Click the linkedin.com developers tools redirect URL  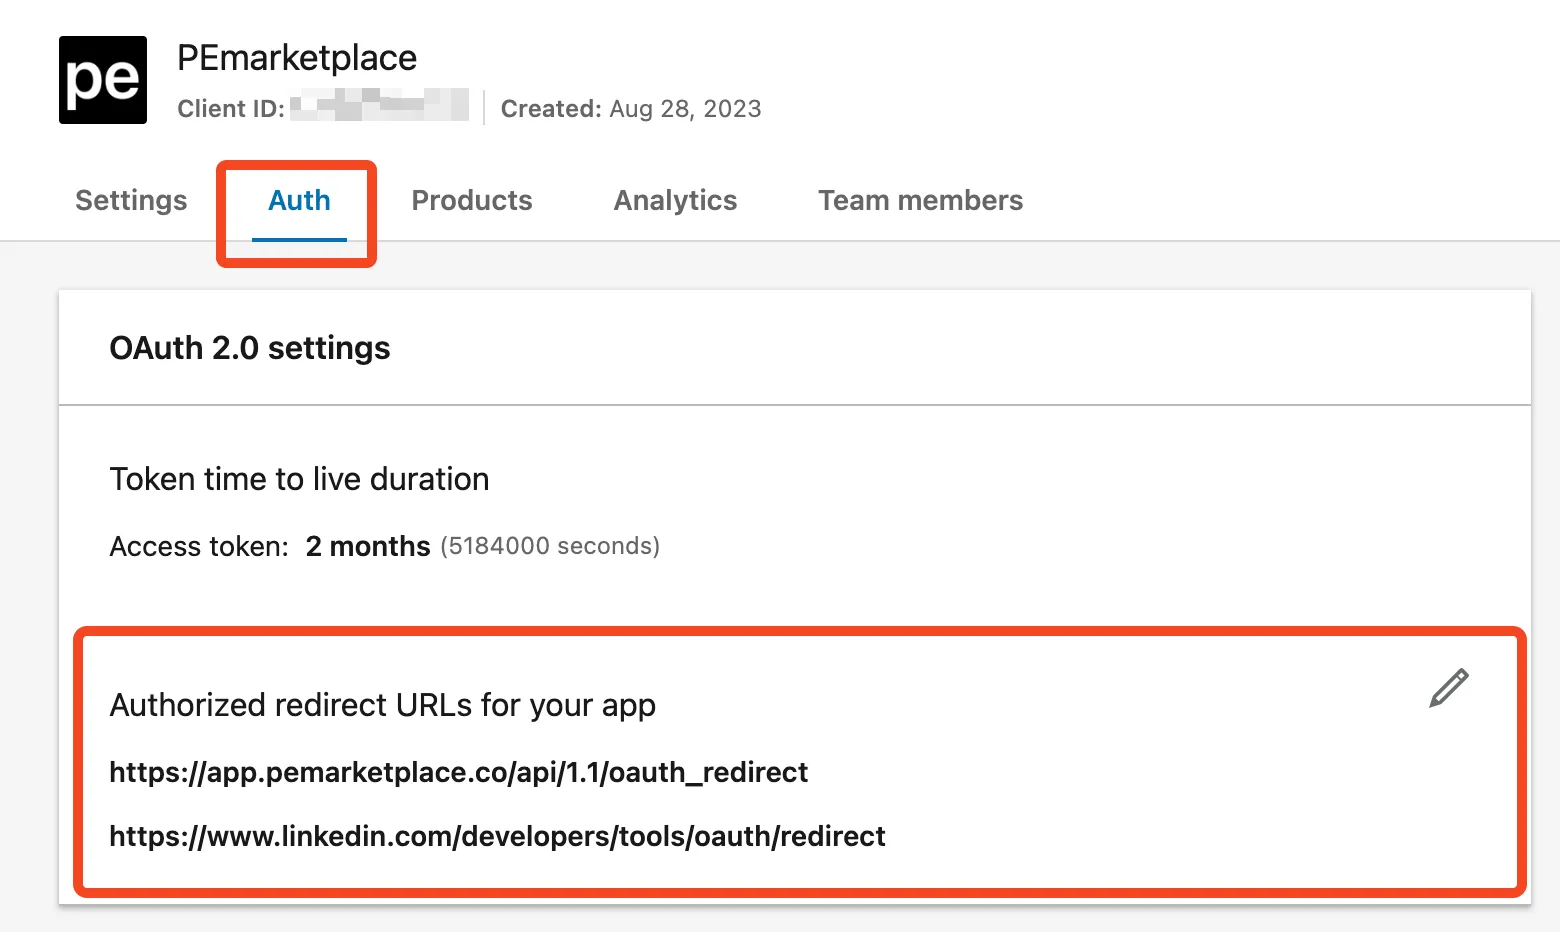(x=497, y=836)
